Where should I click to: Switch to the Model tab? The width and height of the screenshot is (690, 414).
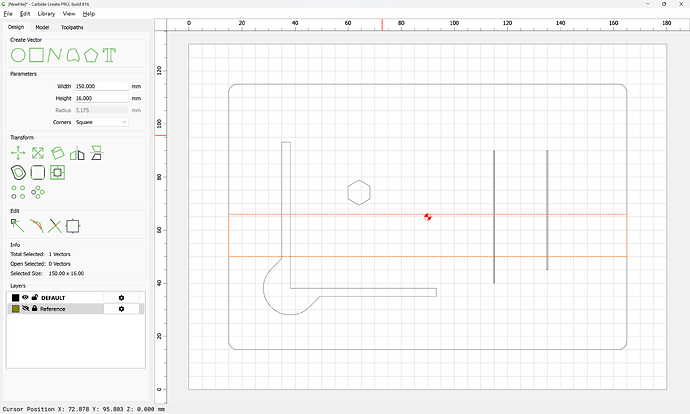click(42, 27)
